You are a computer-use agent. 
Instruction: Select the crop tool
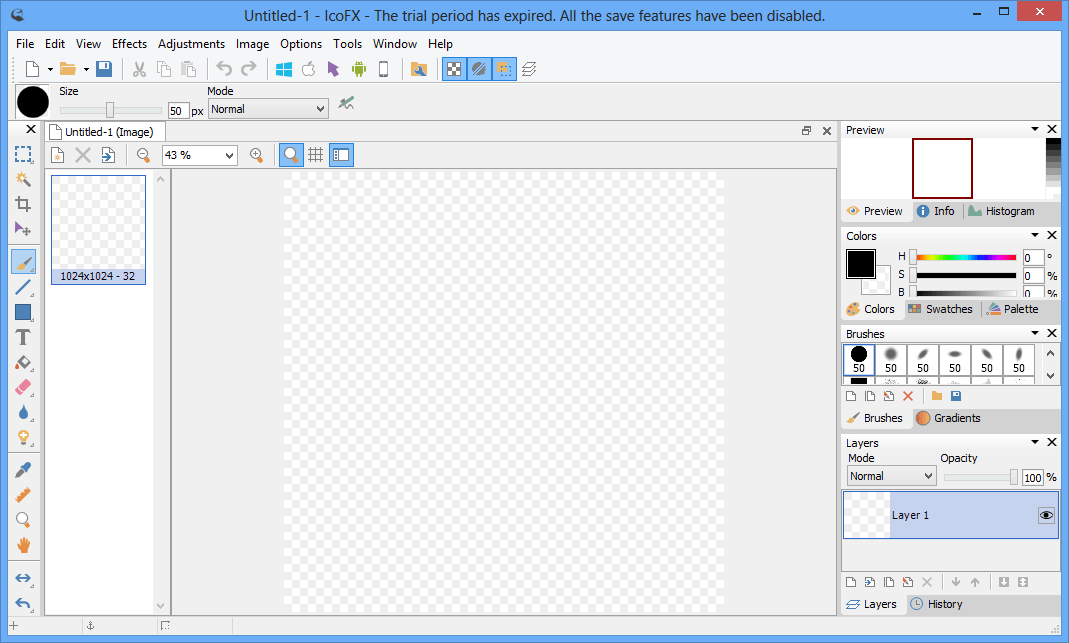(x=23, y=204)
